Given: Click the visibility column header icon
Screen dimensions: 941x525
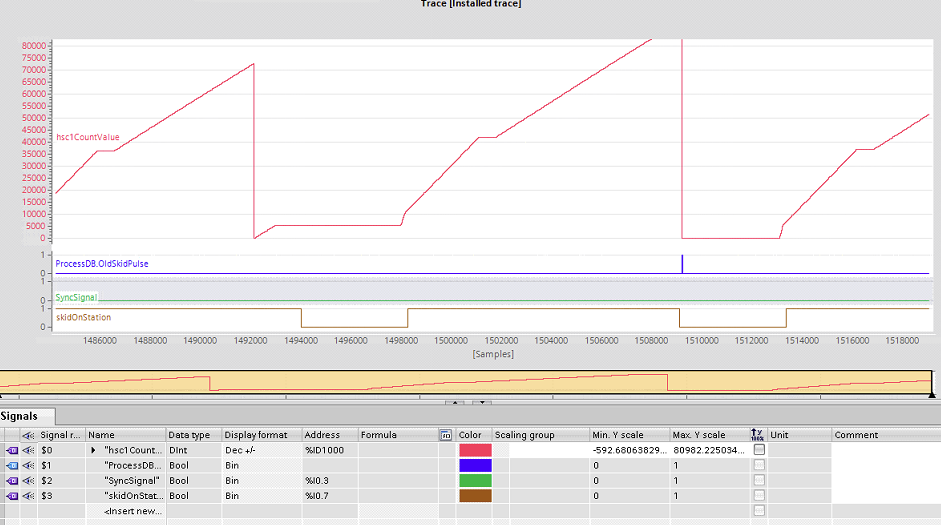Looking at the screenshot, I should point(28,435).
